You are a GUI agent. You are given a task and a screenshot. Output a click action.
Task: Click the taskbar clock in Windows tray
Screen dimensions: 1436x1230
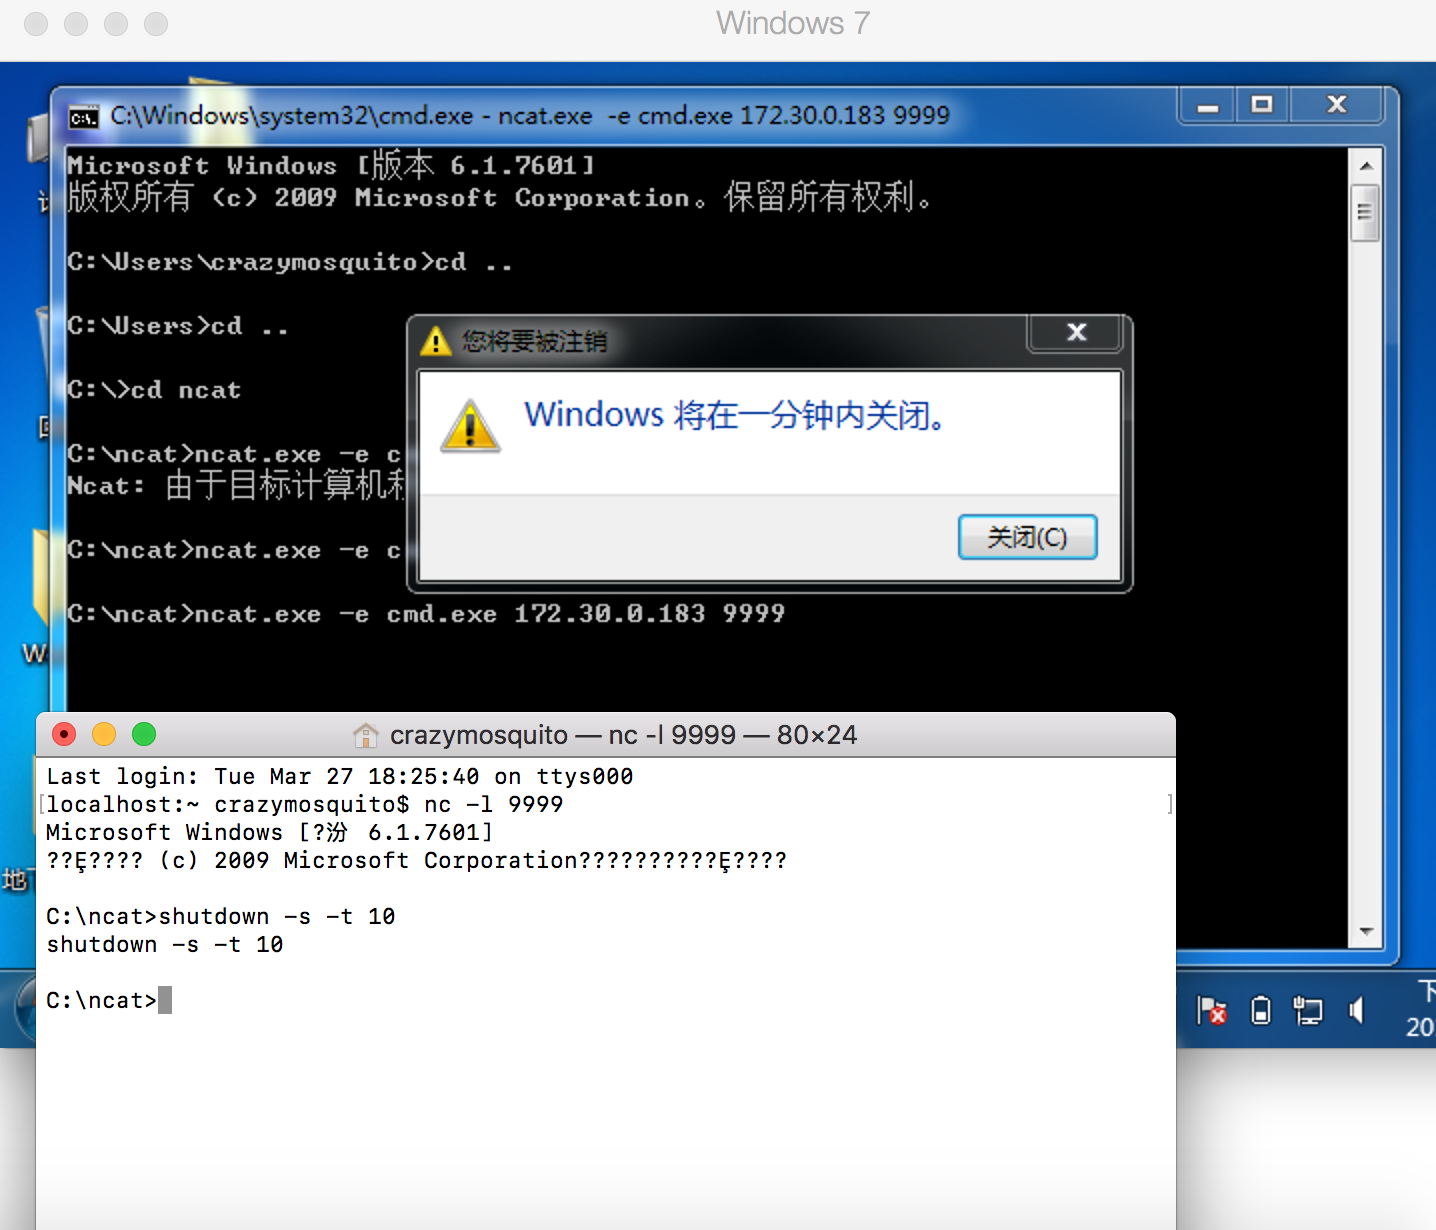tap(1421, 1009)
